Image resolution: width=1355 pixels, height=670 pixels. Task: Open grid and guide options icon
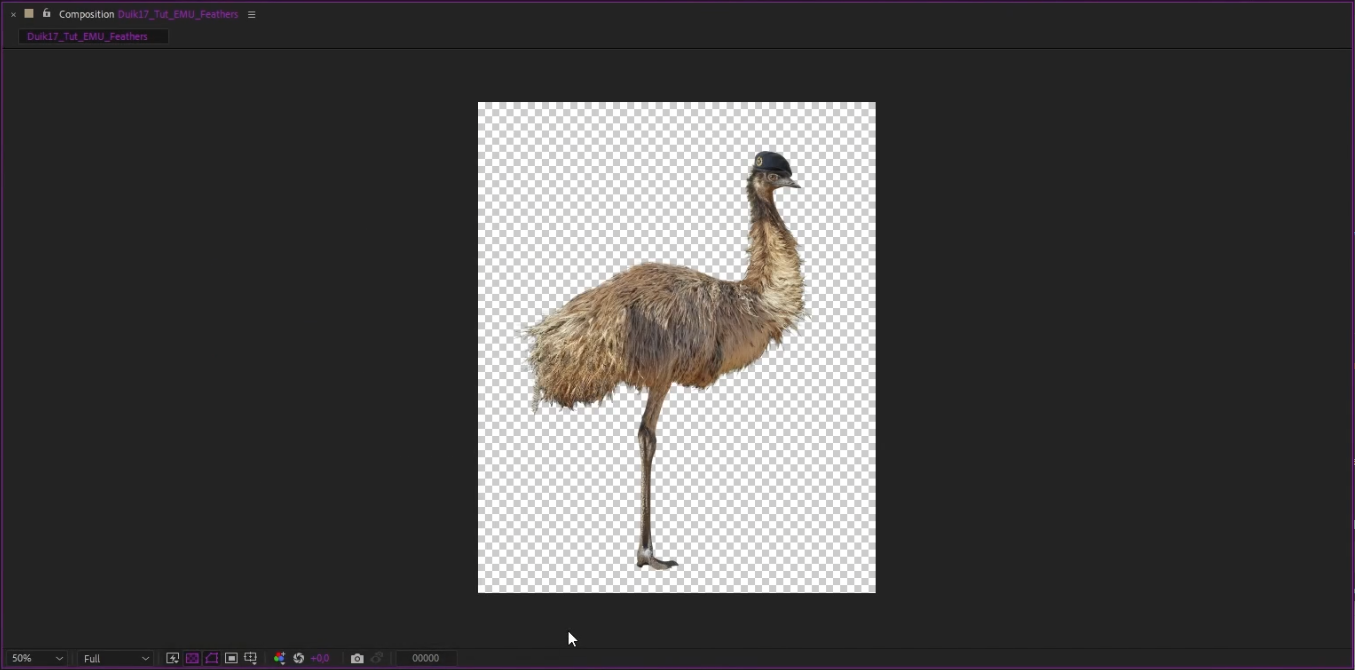tap(251, 658)
